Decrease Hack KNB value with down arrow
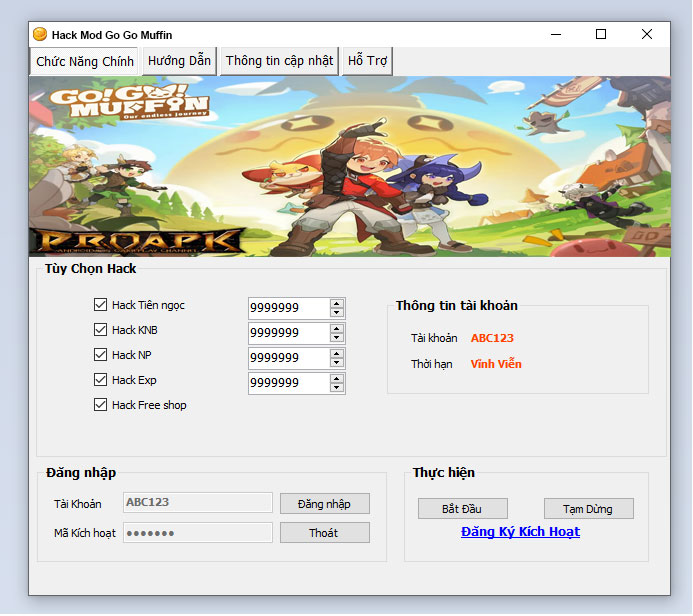The height and width of the screenshot is (616, 693). click(337, 338)
